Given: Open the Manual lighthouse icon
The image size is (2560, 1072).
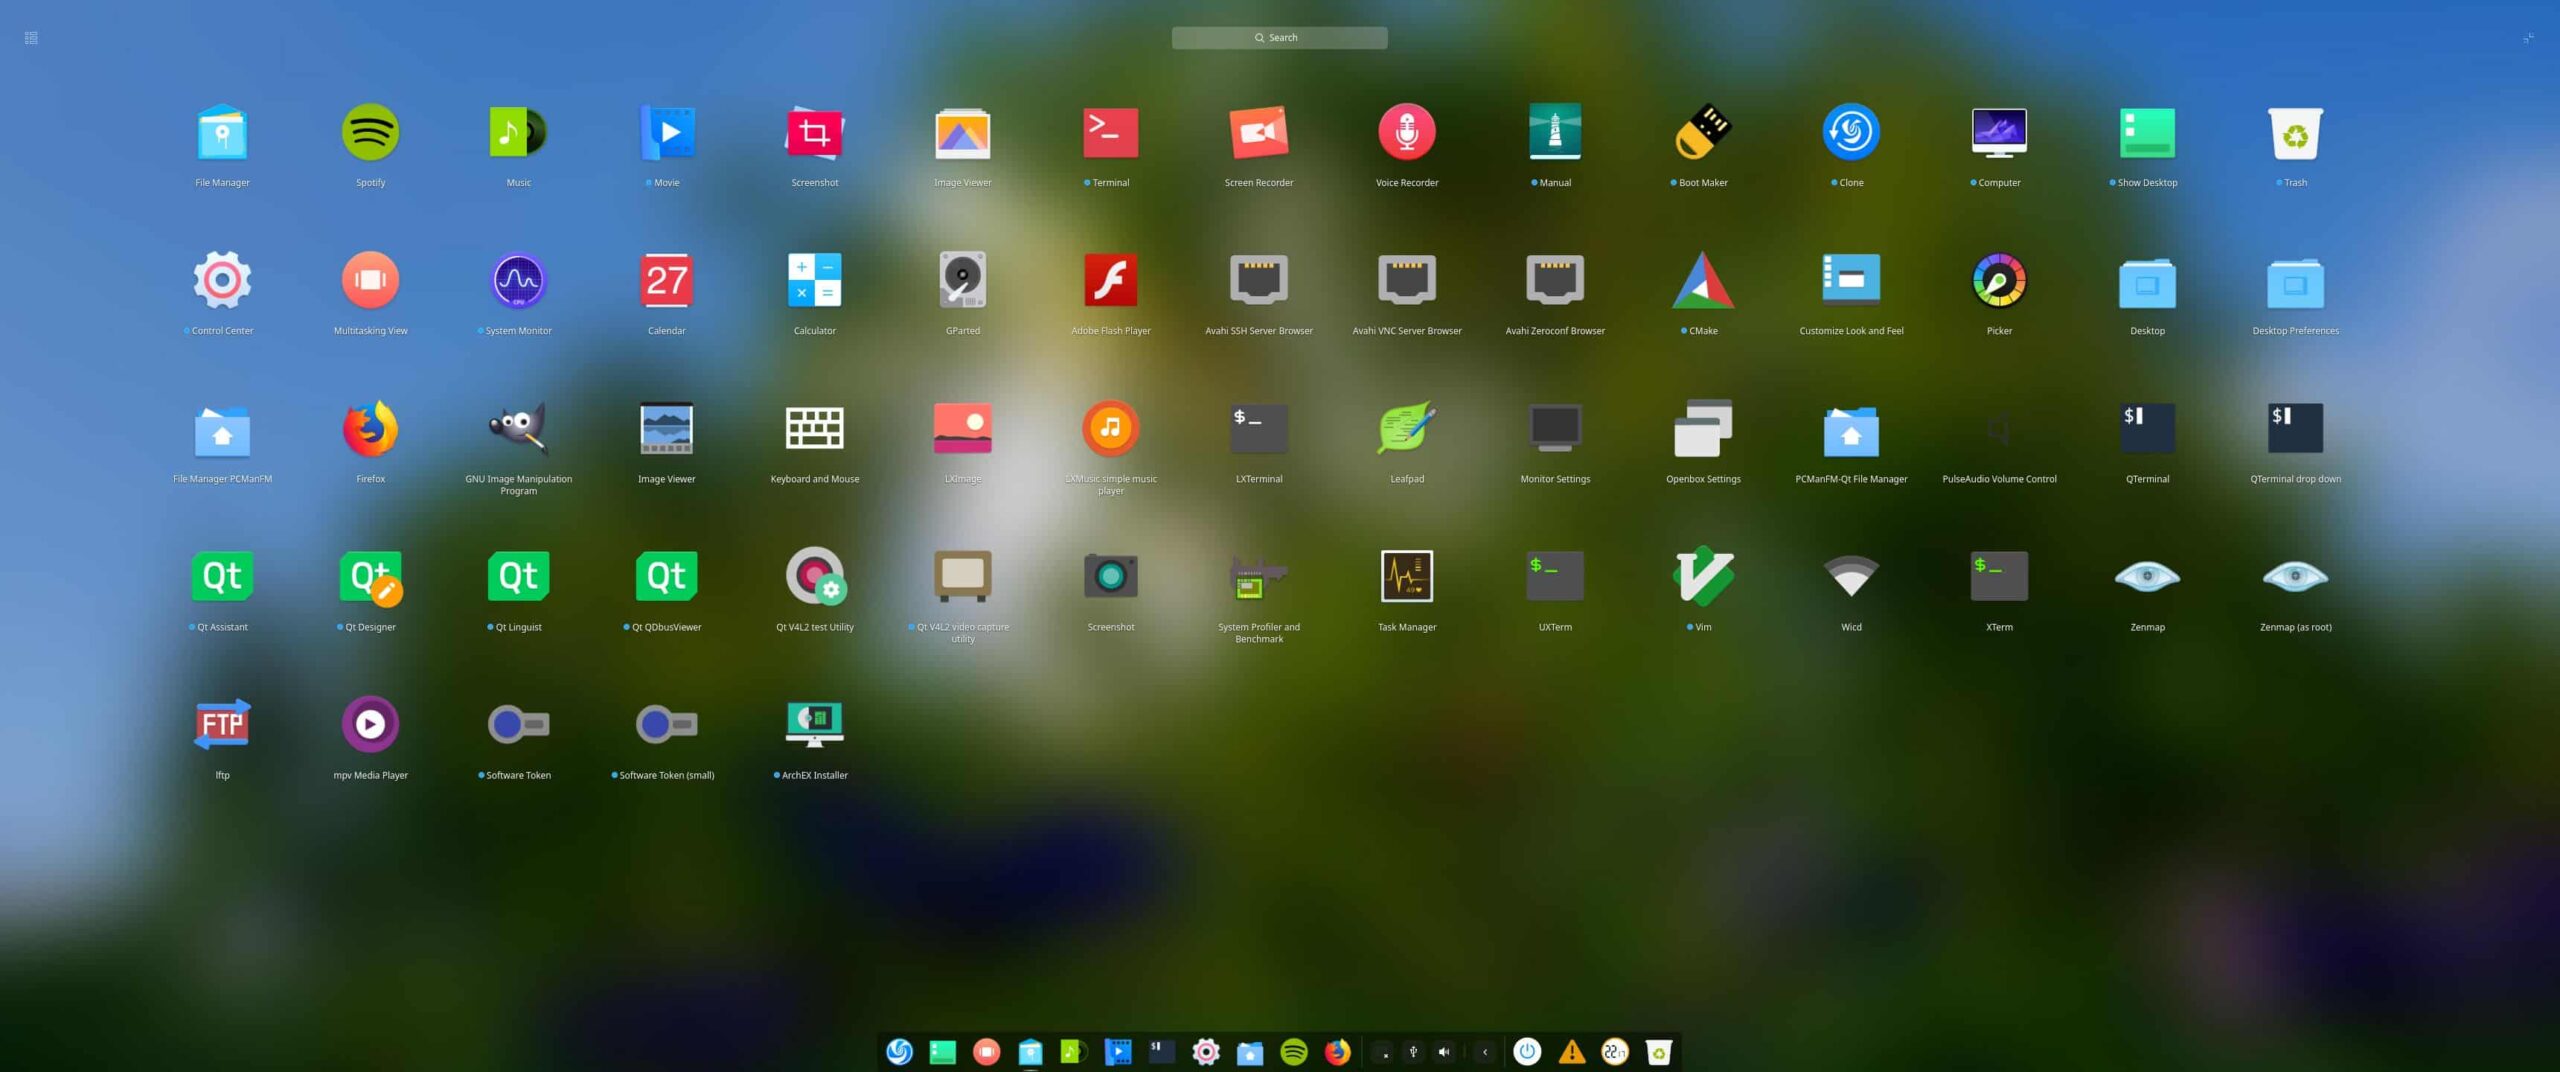Looking at the screenshot, I should pos(1555,133).
